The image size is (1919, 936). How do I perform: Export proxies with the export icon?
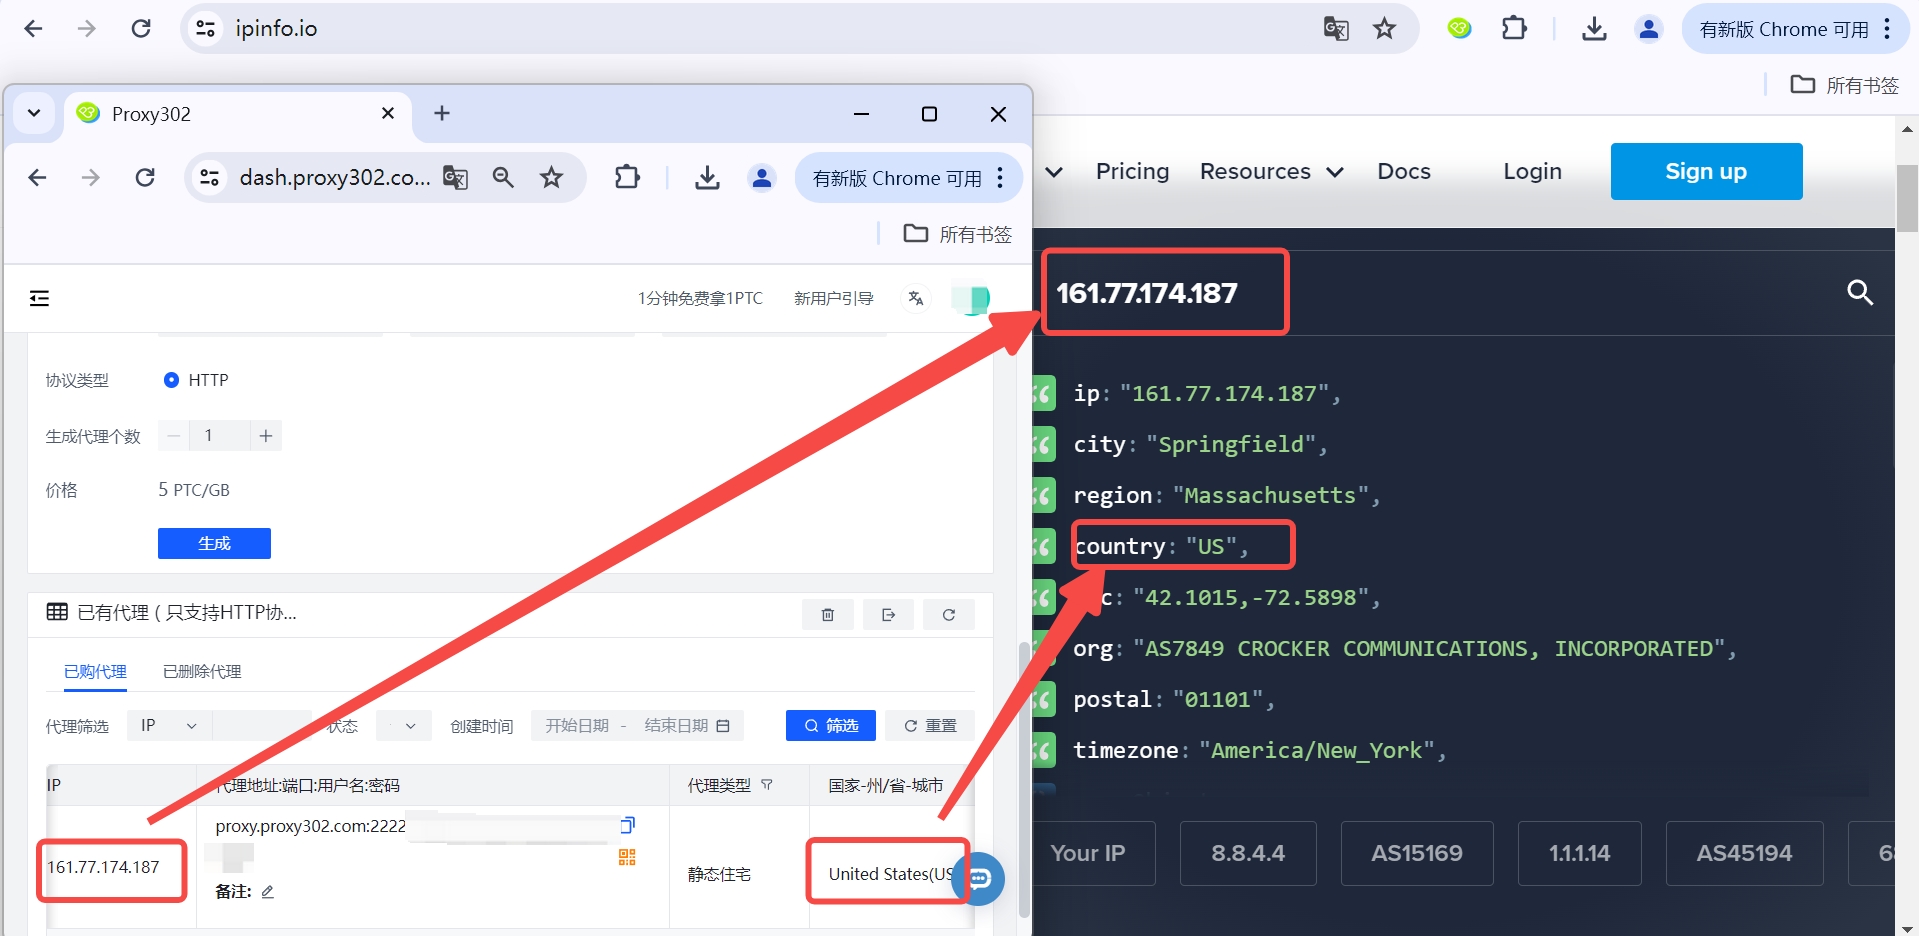tap(888, 614)
